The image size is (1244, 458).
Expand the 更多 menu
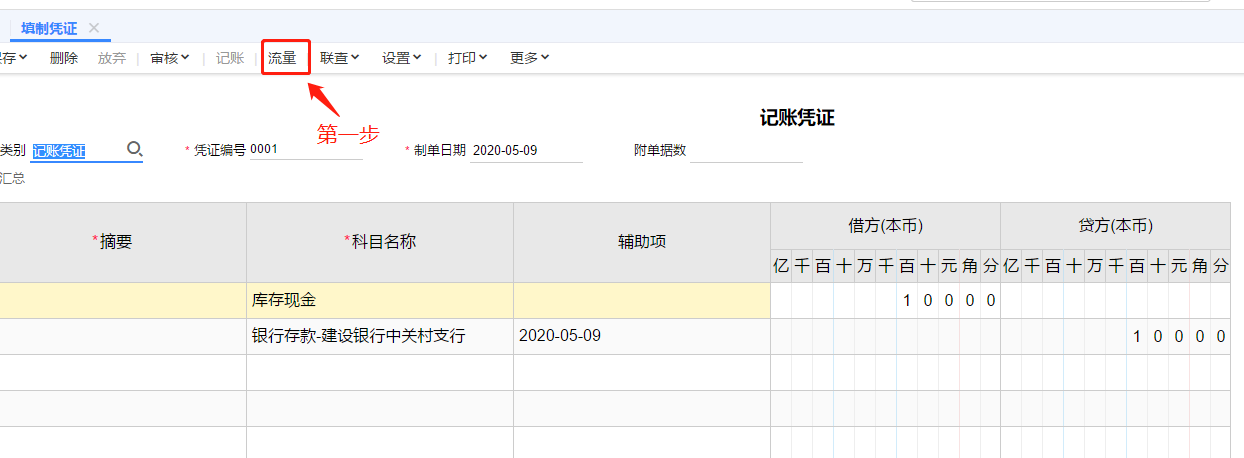click(529, 58)
